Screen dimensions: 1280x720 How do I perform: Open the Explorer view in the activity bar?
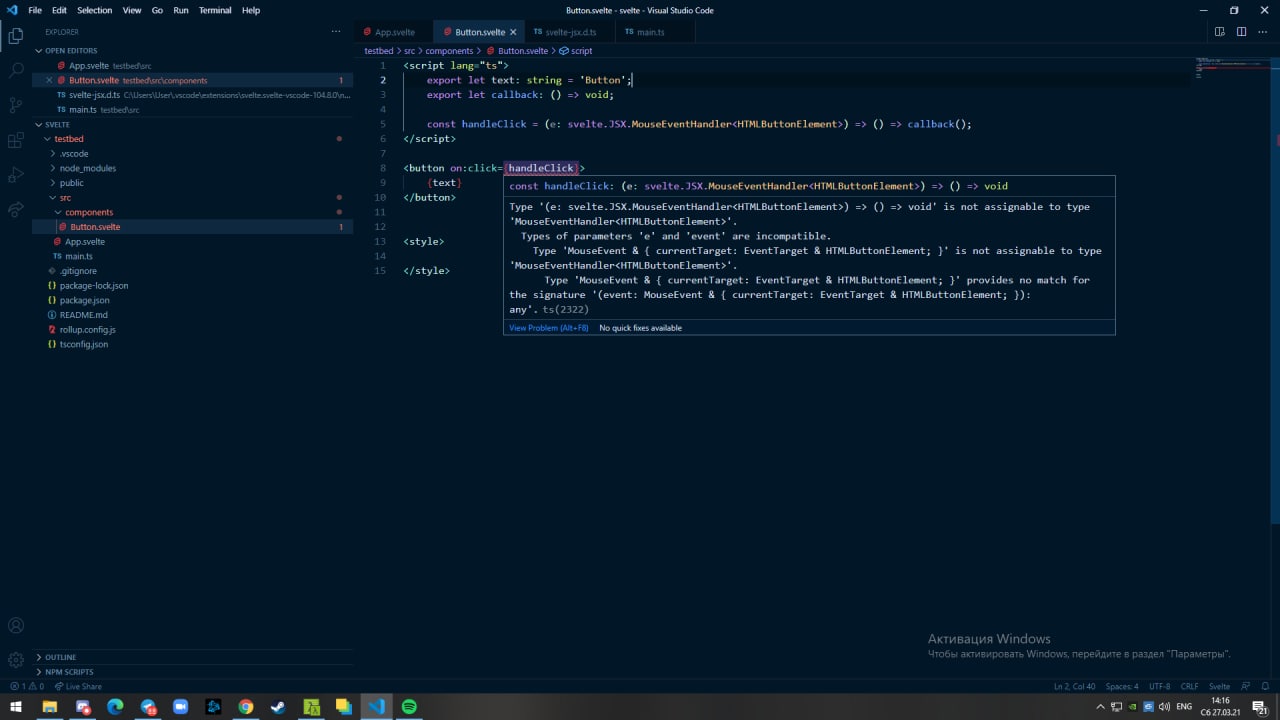16,36
